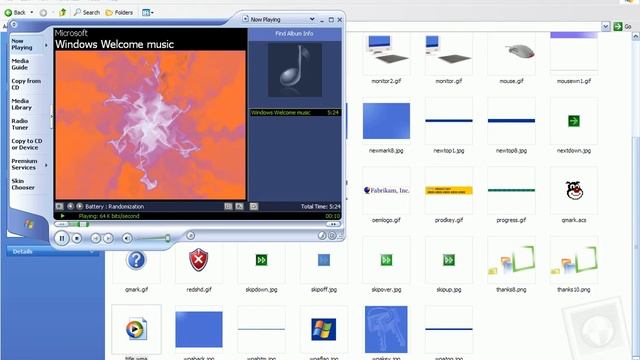Select skipdown.jpg file

[x=261, y=265]
